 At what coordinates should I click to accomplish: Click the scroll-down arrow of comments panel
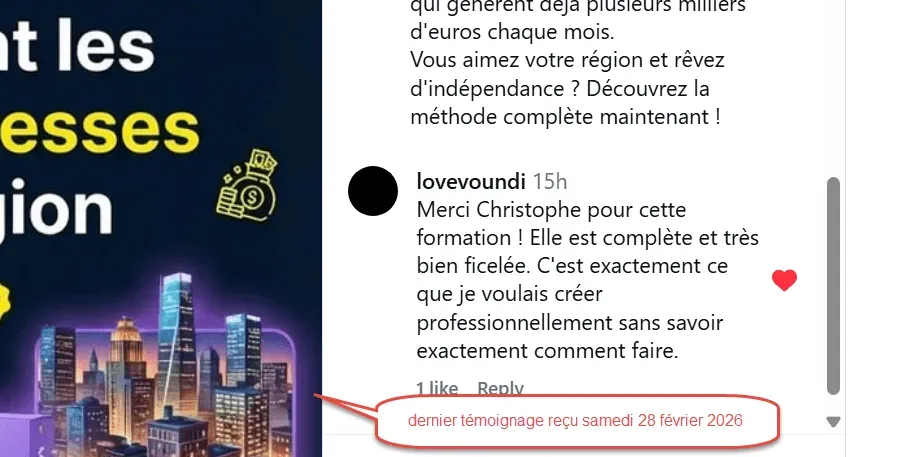pyautogui.click(x=834, y=421)
